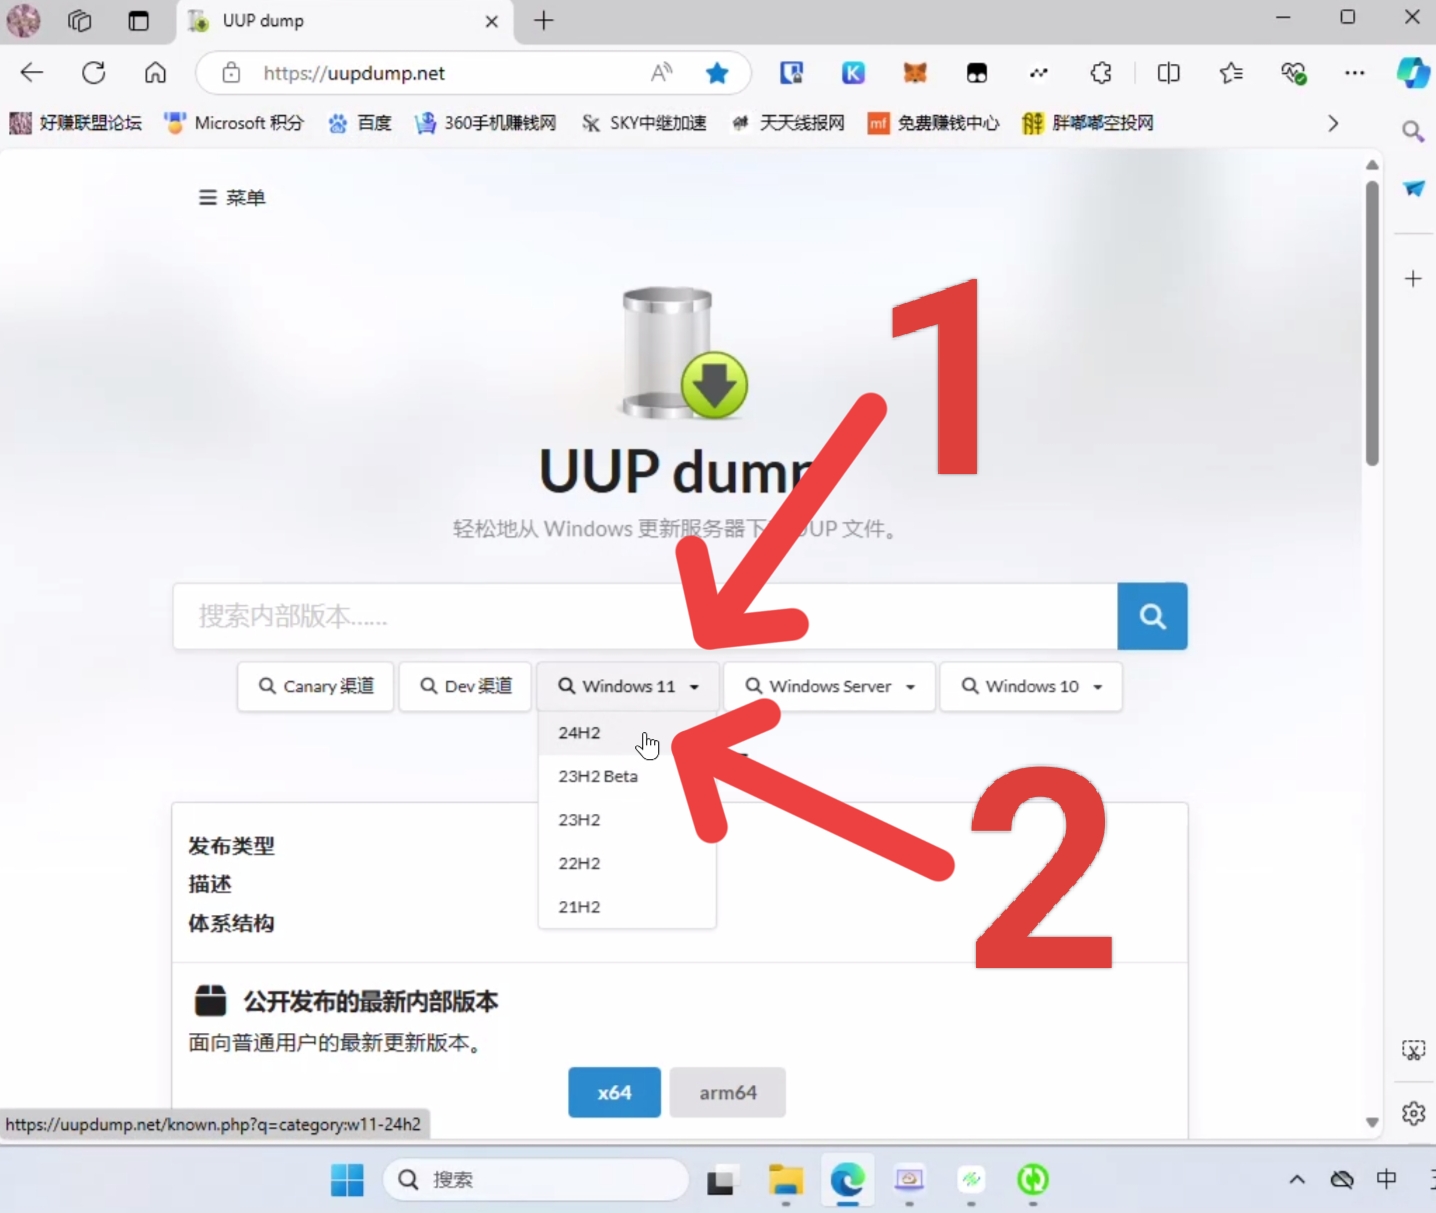Screen dimensions: 1436x1213
Task: Select 22H2 from the dropdown
Action: coord(627,863)
